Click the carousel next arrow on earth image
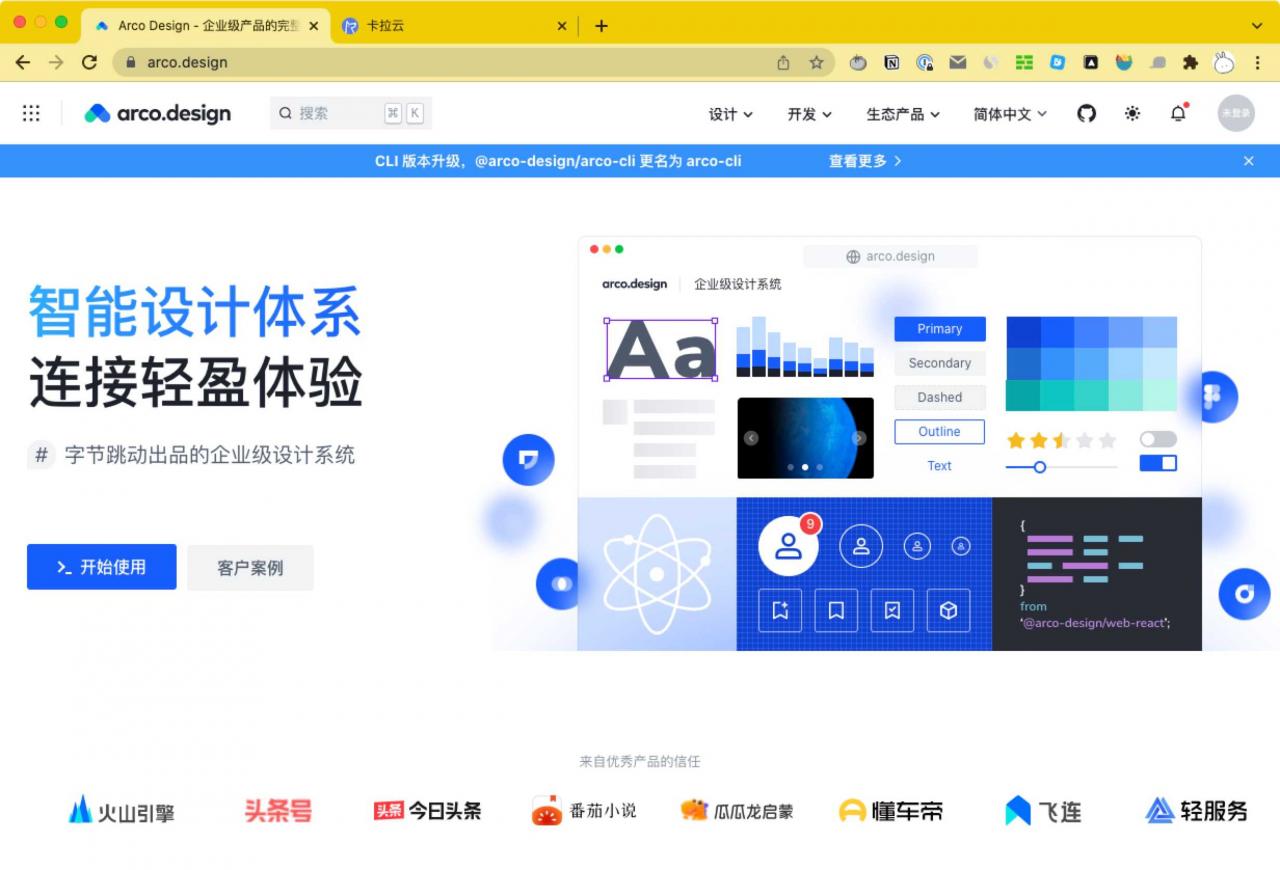This screenshot has height=870, width=1280. pos(859,438)
